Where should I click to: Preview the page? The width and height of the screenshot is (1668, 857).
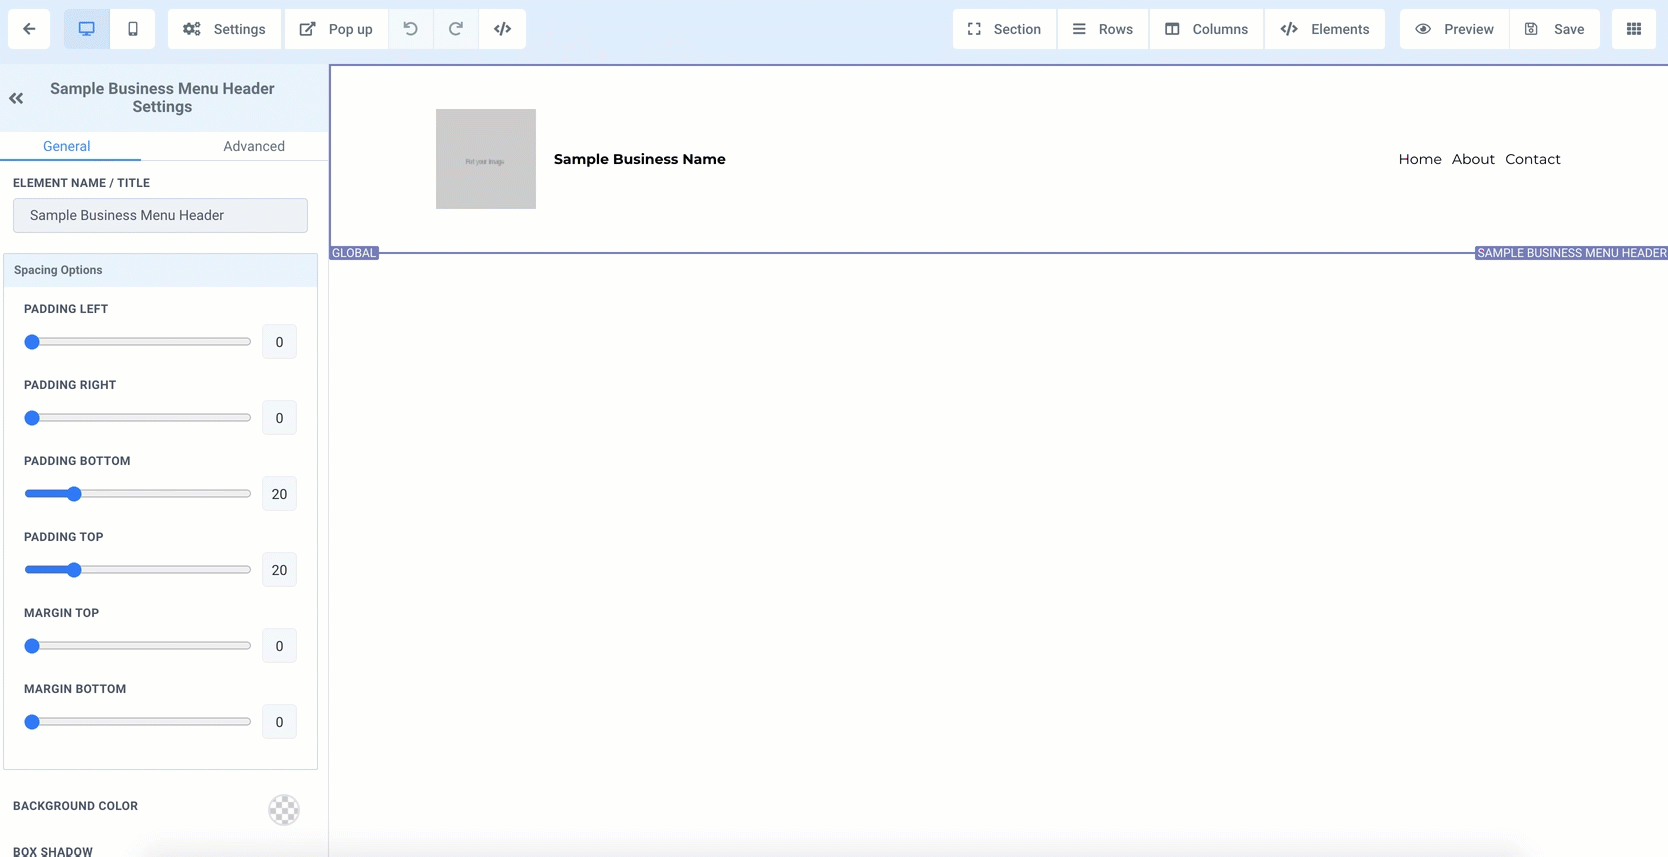tap(1454, 29)
